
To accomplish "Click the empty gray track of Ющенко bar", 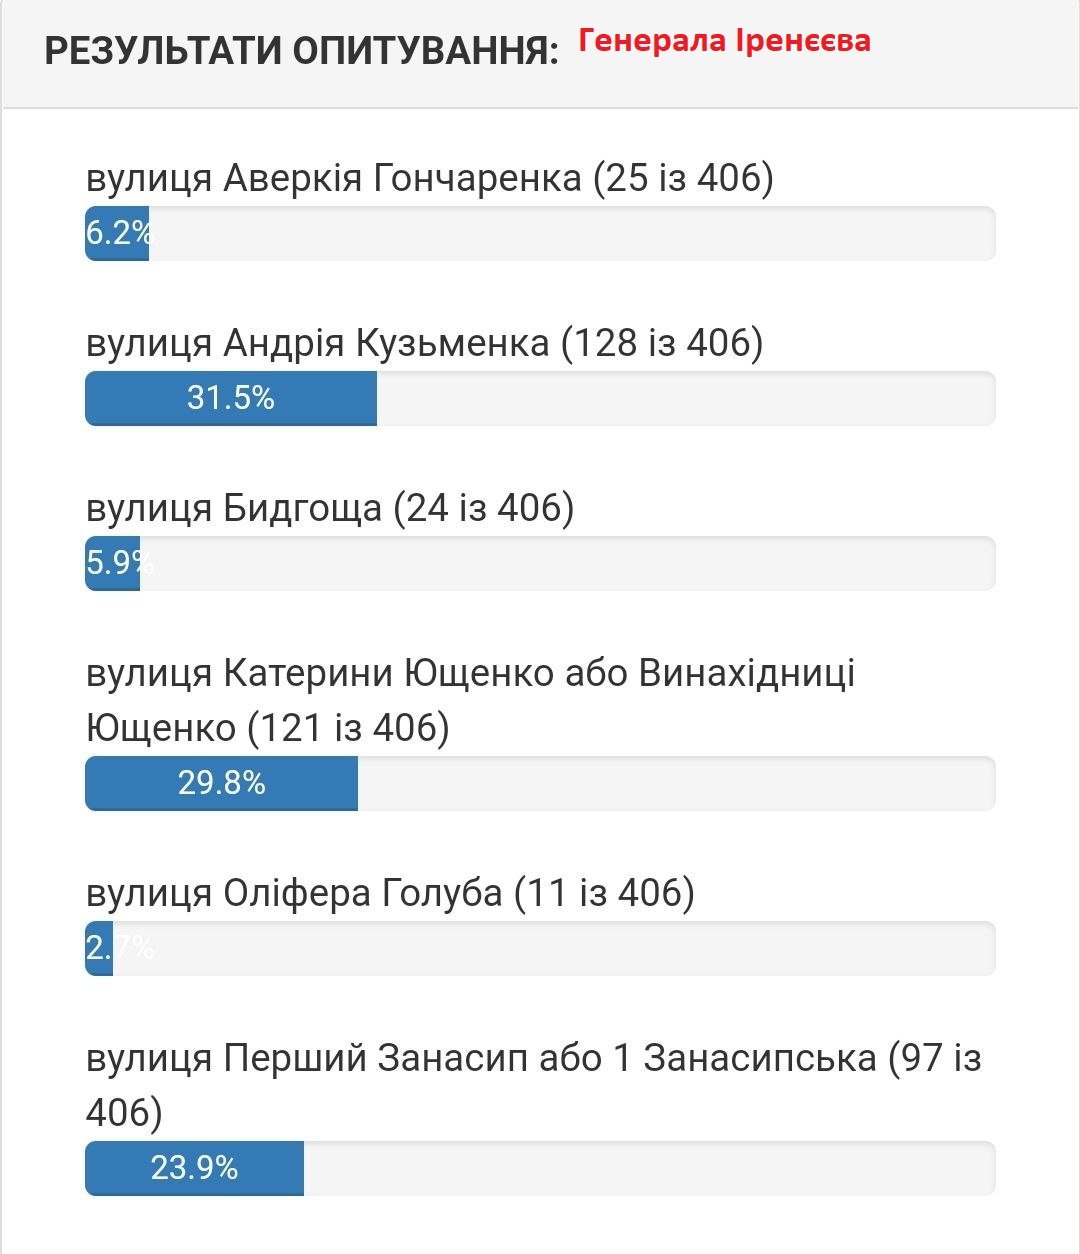I will click(x=675, y=783).
